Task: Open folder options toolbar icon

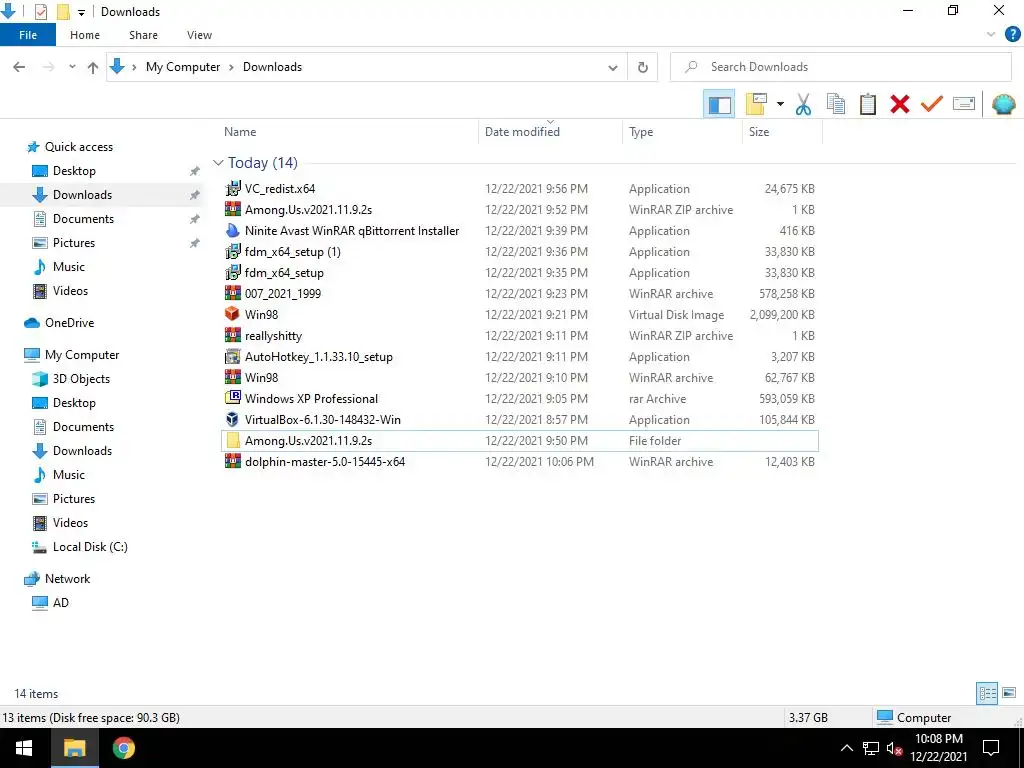Action: [x=756, y=104]
